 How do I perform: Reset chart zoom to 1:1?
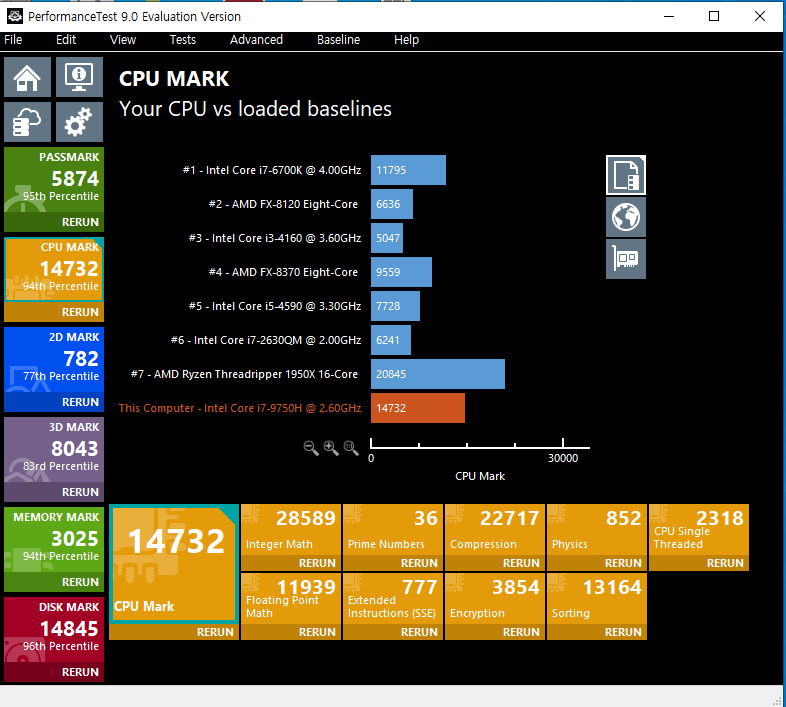[351, 448]
